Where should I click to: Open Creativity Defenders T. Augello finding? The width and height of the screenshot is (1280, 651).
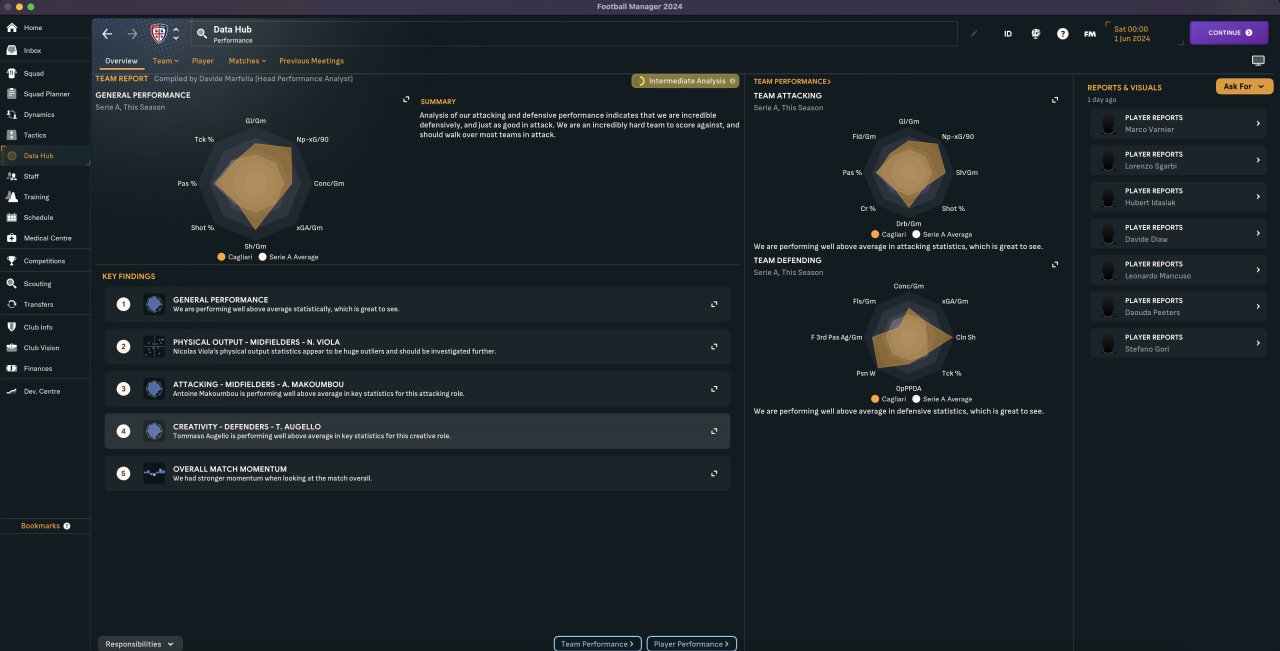click(x=417, y=431)
